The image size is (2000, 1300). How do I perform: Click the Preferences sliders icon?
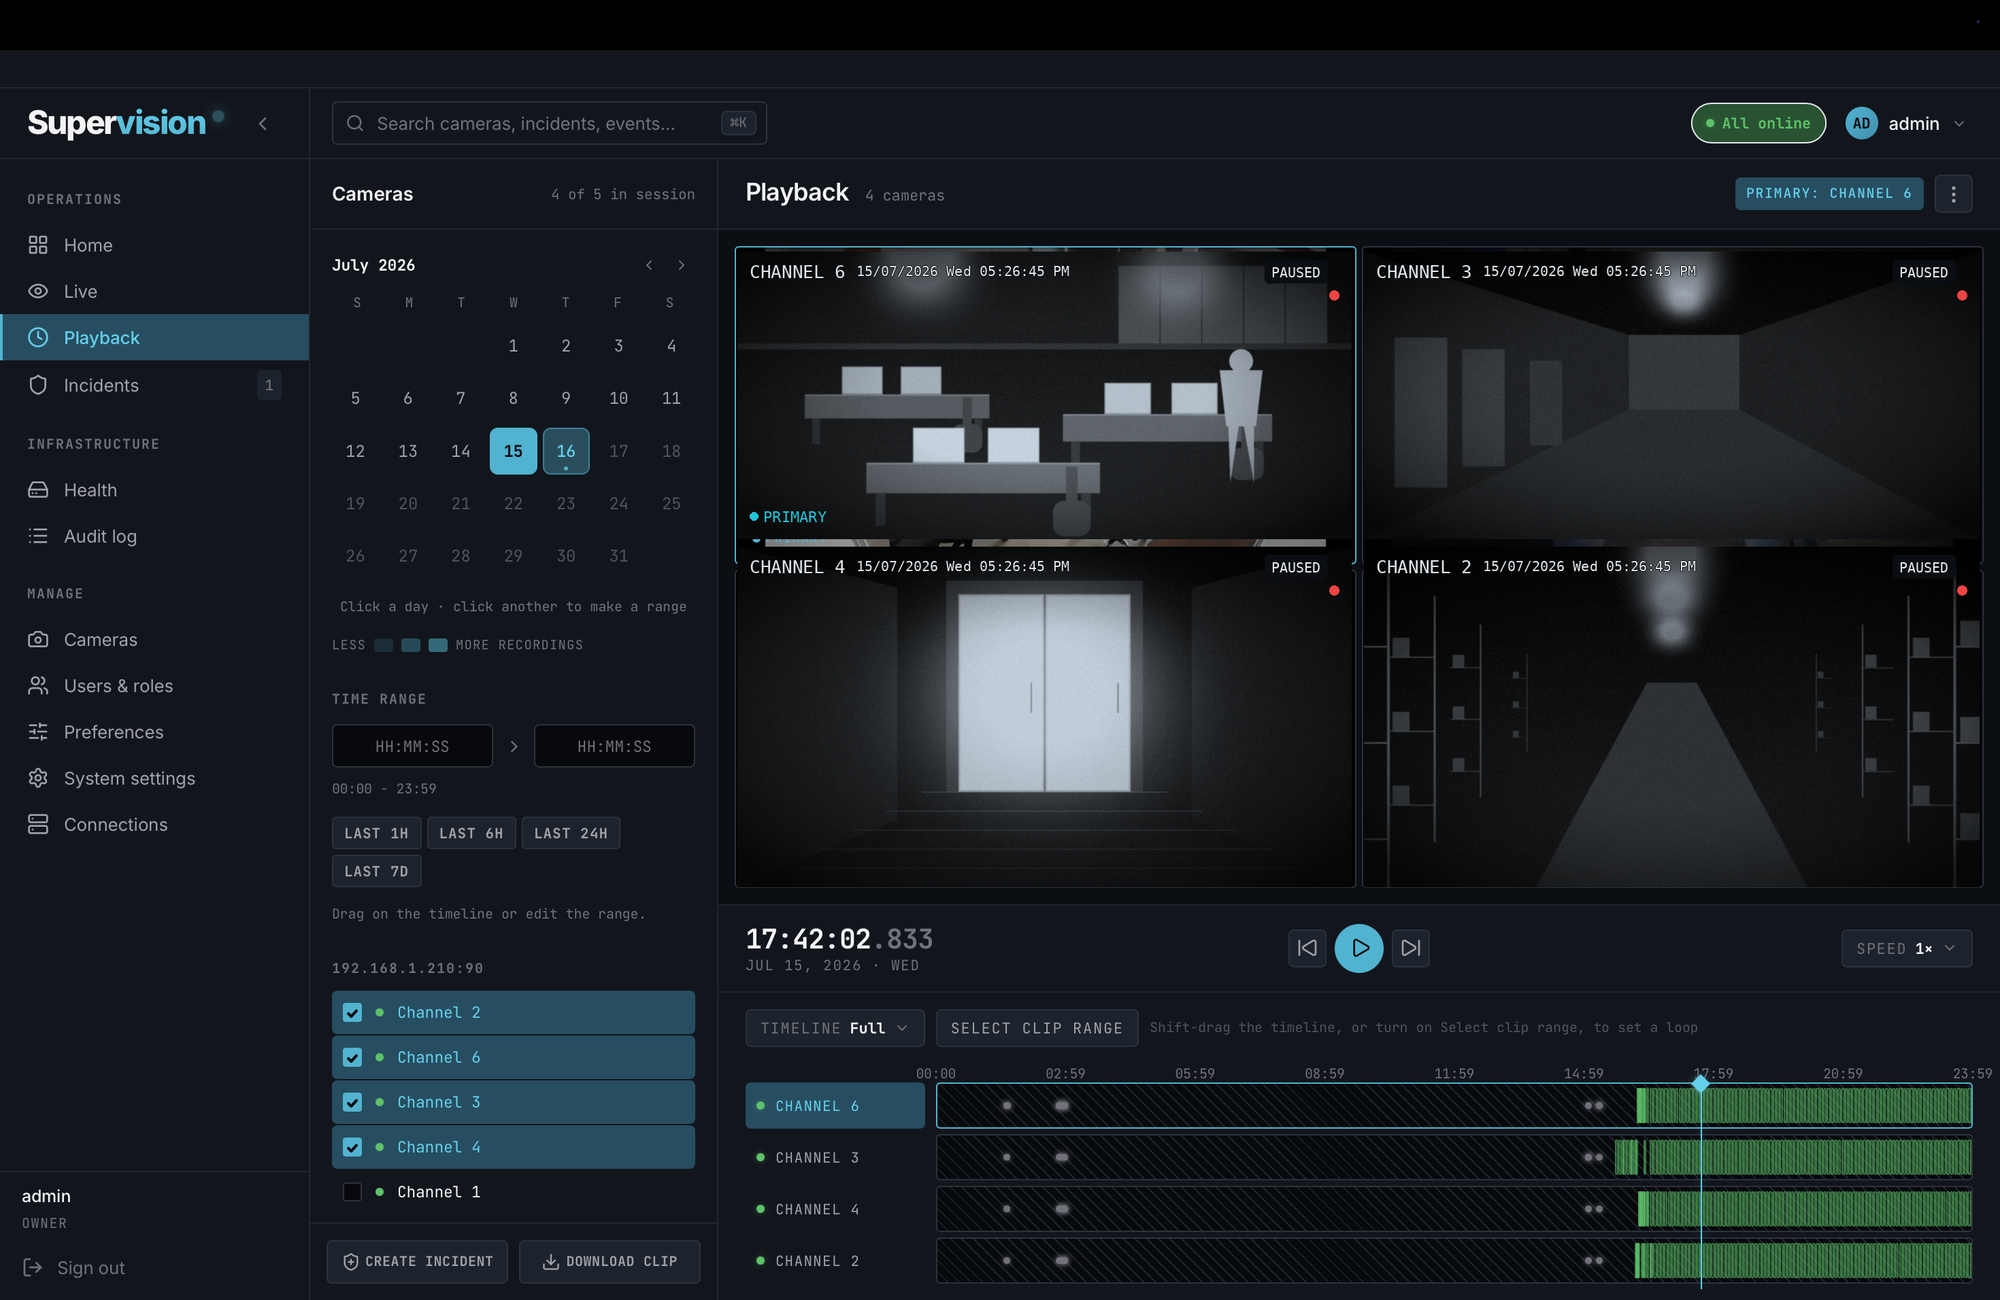click(x=38, y=732)
